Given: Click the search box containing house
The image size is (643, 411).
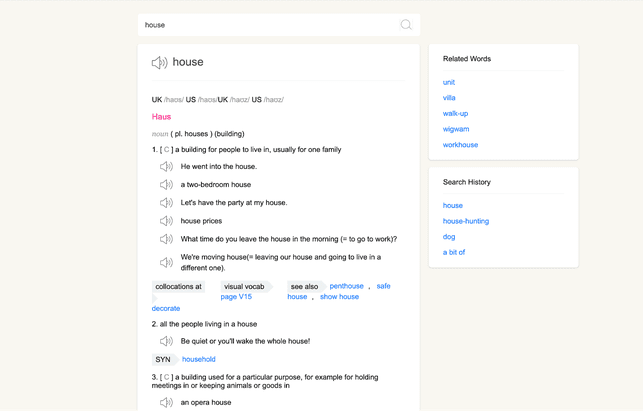Looking at the screenshot, I should (268, 25).
